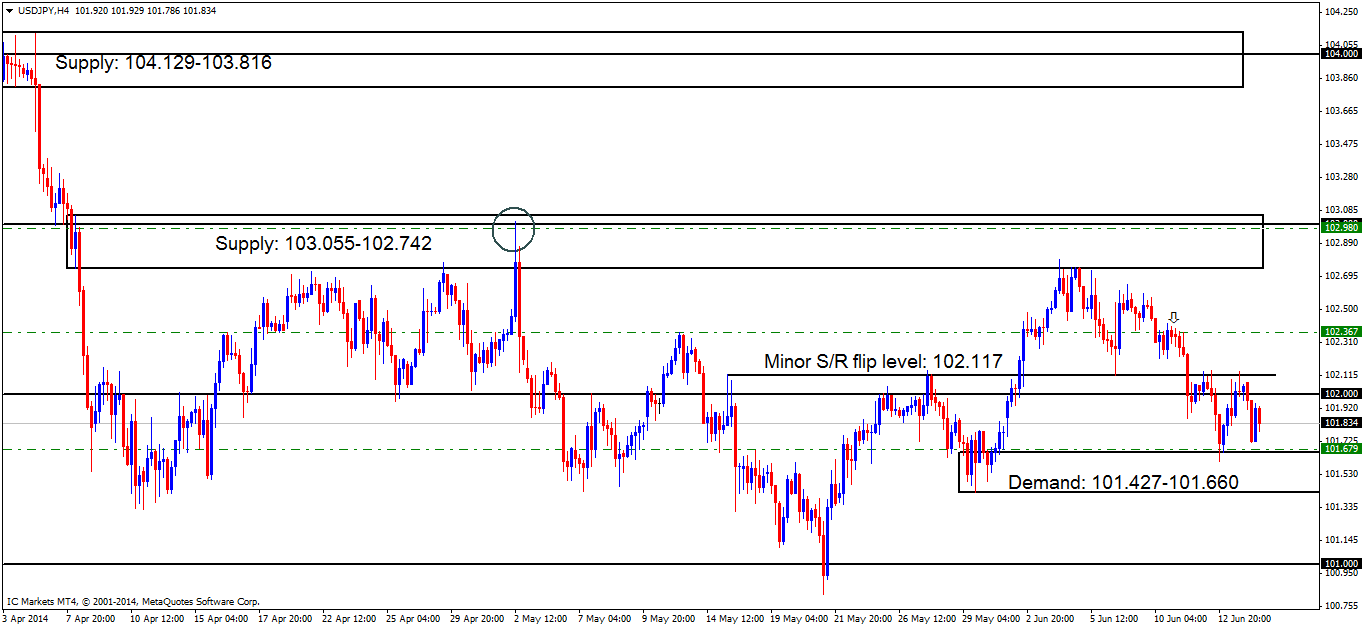Image resolution: width=1362 pixels, height=627 pixels.
Task: Click the 101.335 price axis label
Action: [x=1340, y=506]
